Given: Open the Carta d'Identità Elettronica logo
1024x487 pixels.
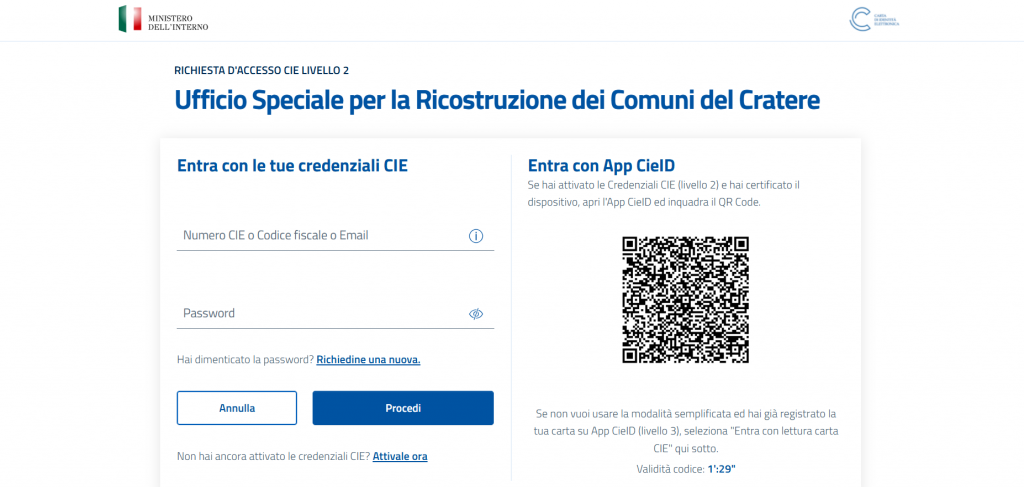Looking at the screenshot, I should 874,19.
